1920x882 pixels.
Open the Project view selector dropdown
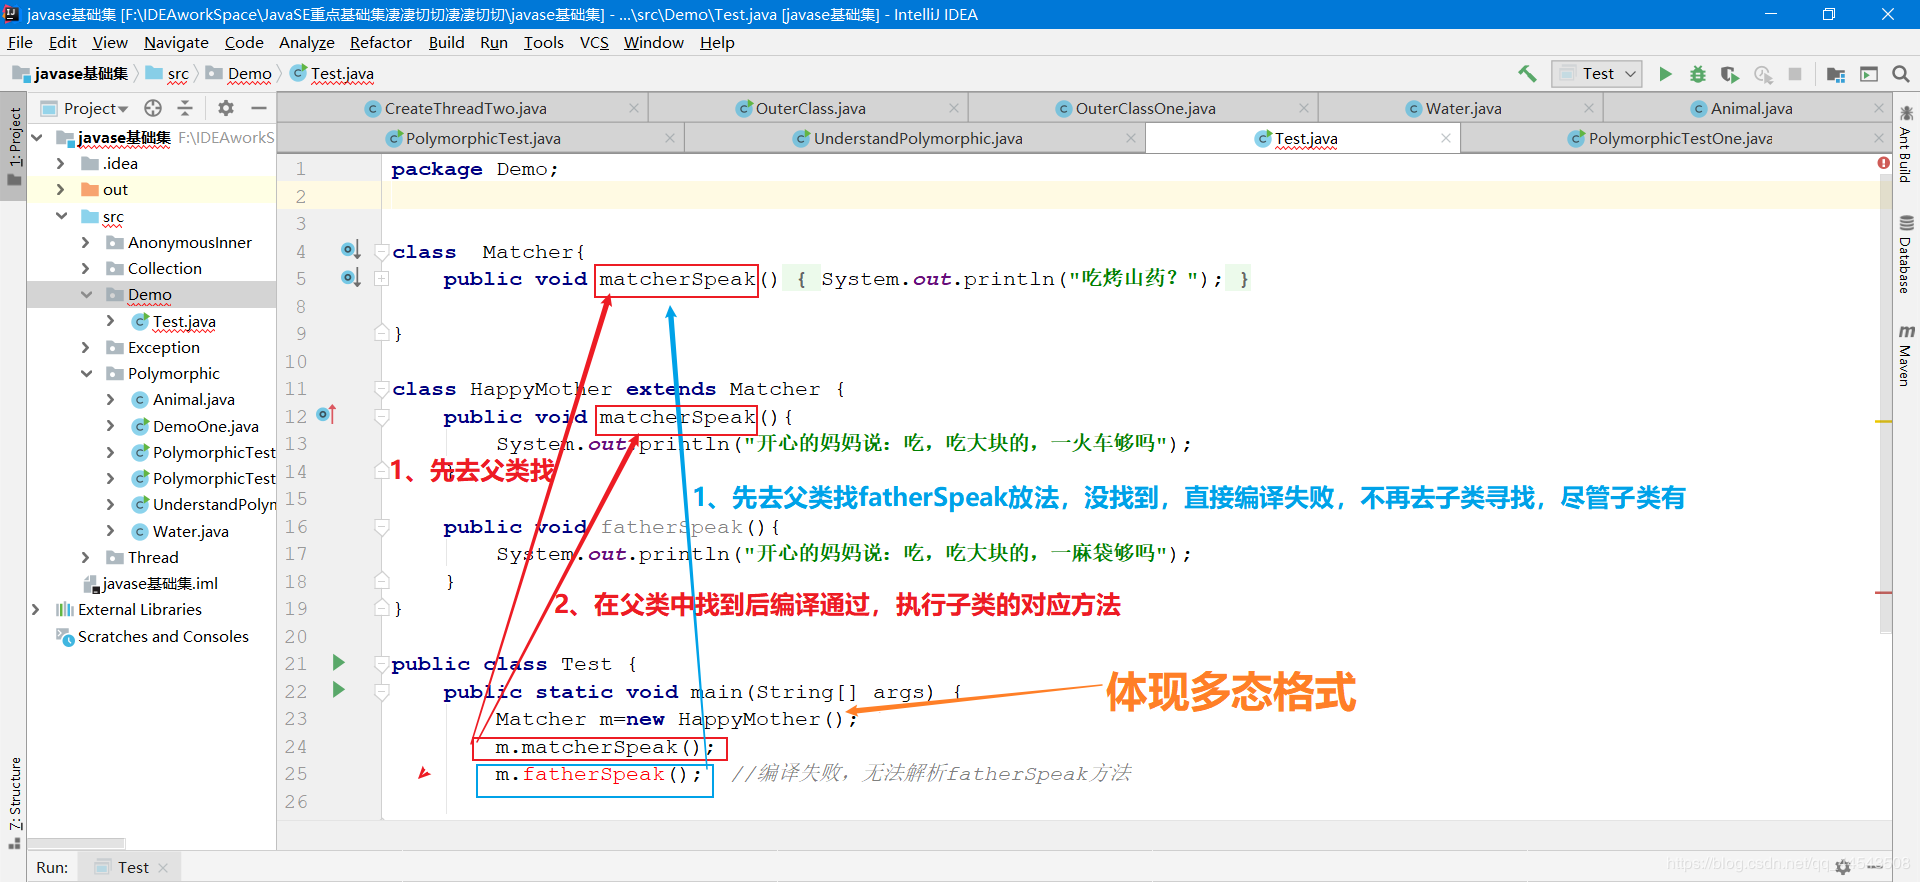95,108
